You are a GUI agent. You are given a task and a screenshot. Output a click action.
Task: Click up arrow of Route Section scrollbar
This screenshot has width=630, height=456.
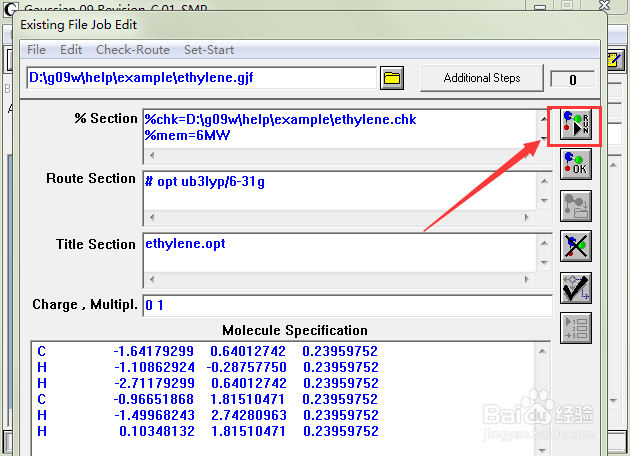544,181
